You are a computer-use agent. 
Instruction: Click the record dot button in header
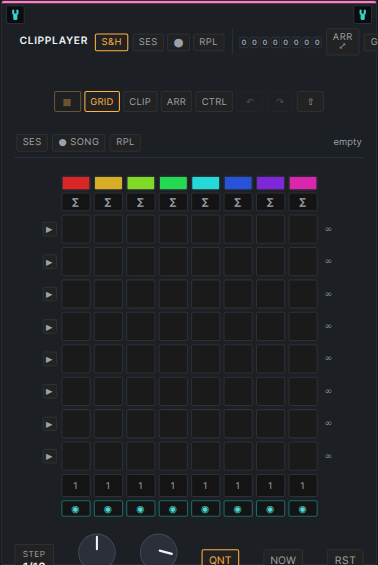(x=178, y=43)
